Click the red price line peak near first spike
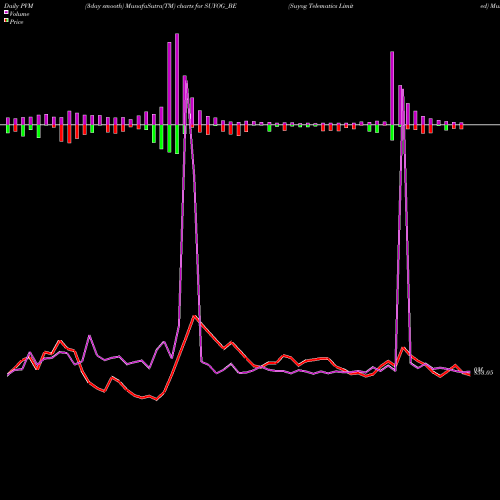500x500 pixels. [194, 316]
